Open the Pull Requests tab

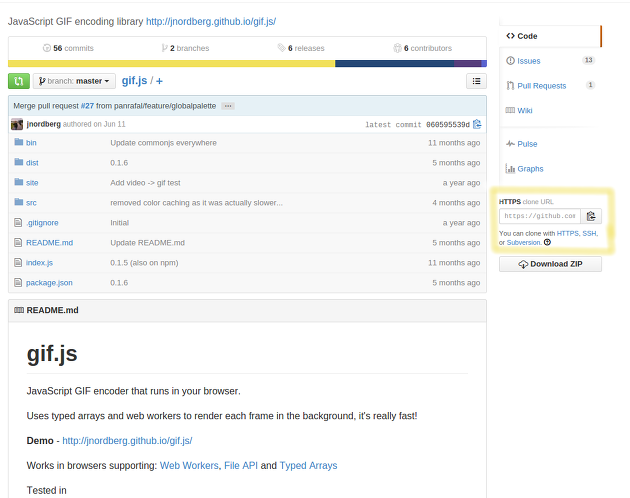[541, 86]
